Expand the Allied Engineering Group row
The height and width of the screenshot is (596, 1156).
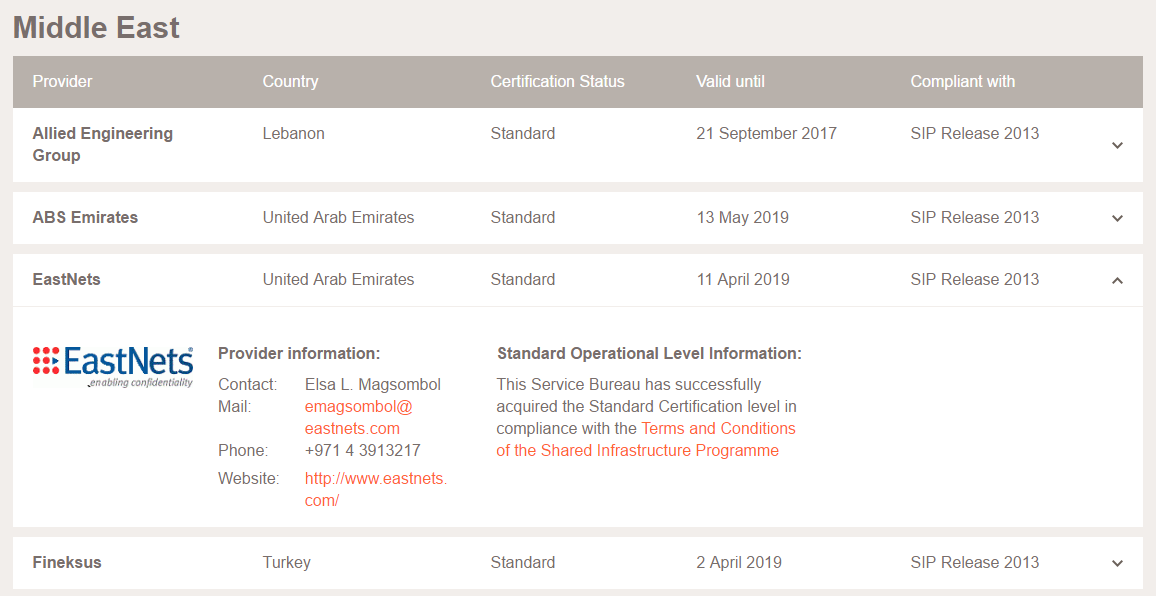coord(1117,145)
